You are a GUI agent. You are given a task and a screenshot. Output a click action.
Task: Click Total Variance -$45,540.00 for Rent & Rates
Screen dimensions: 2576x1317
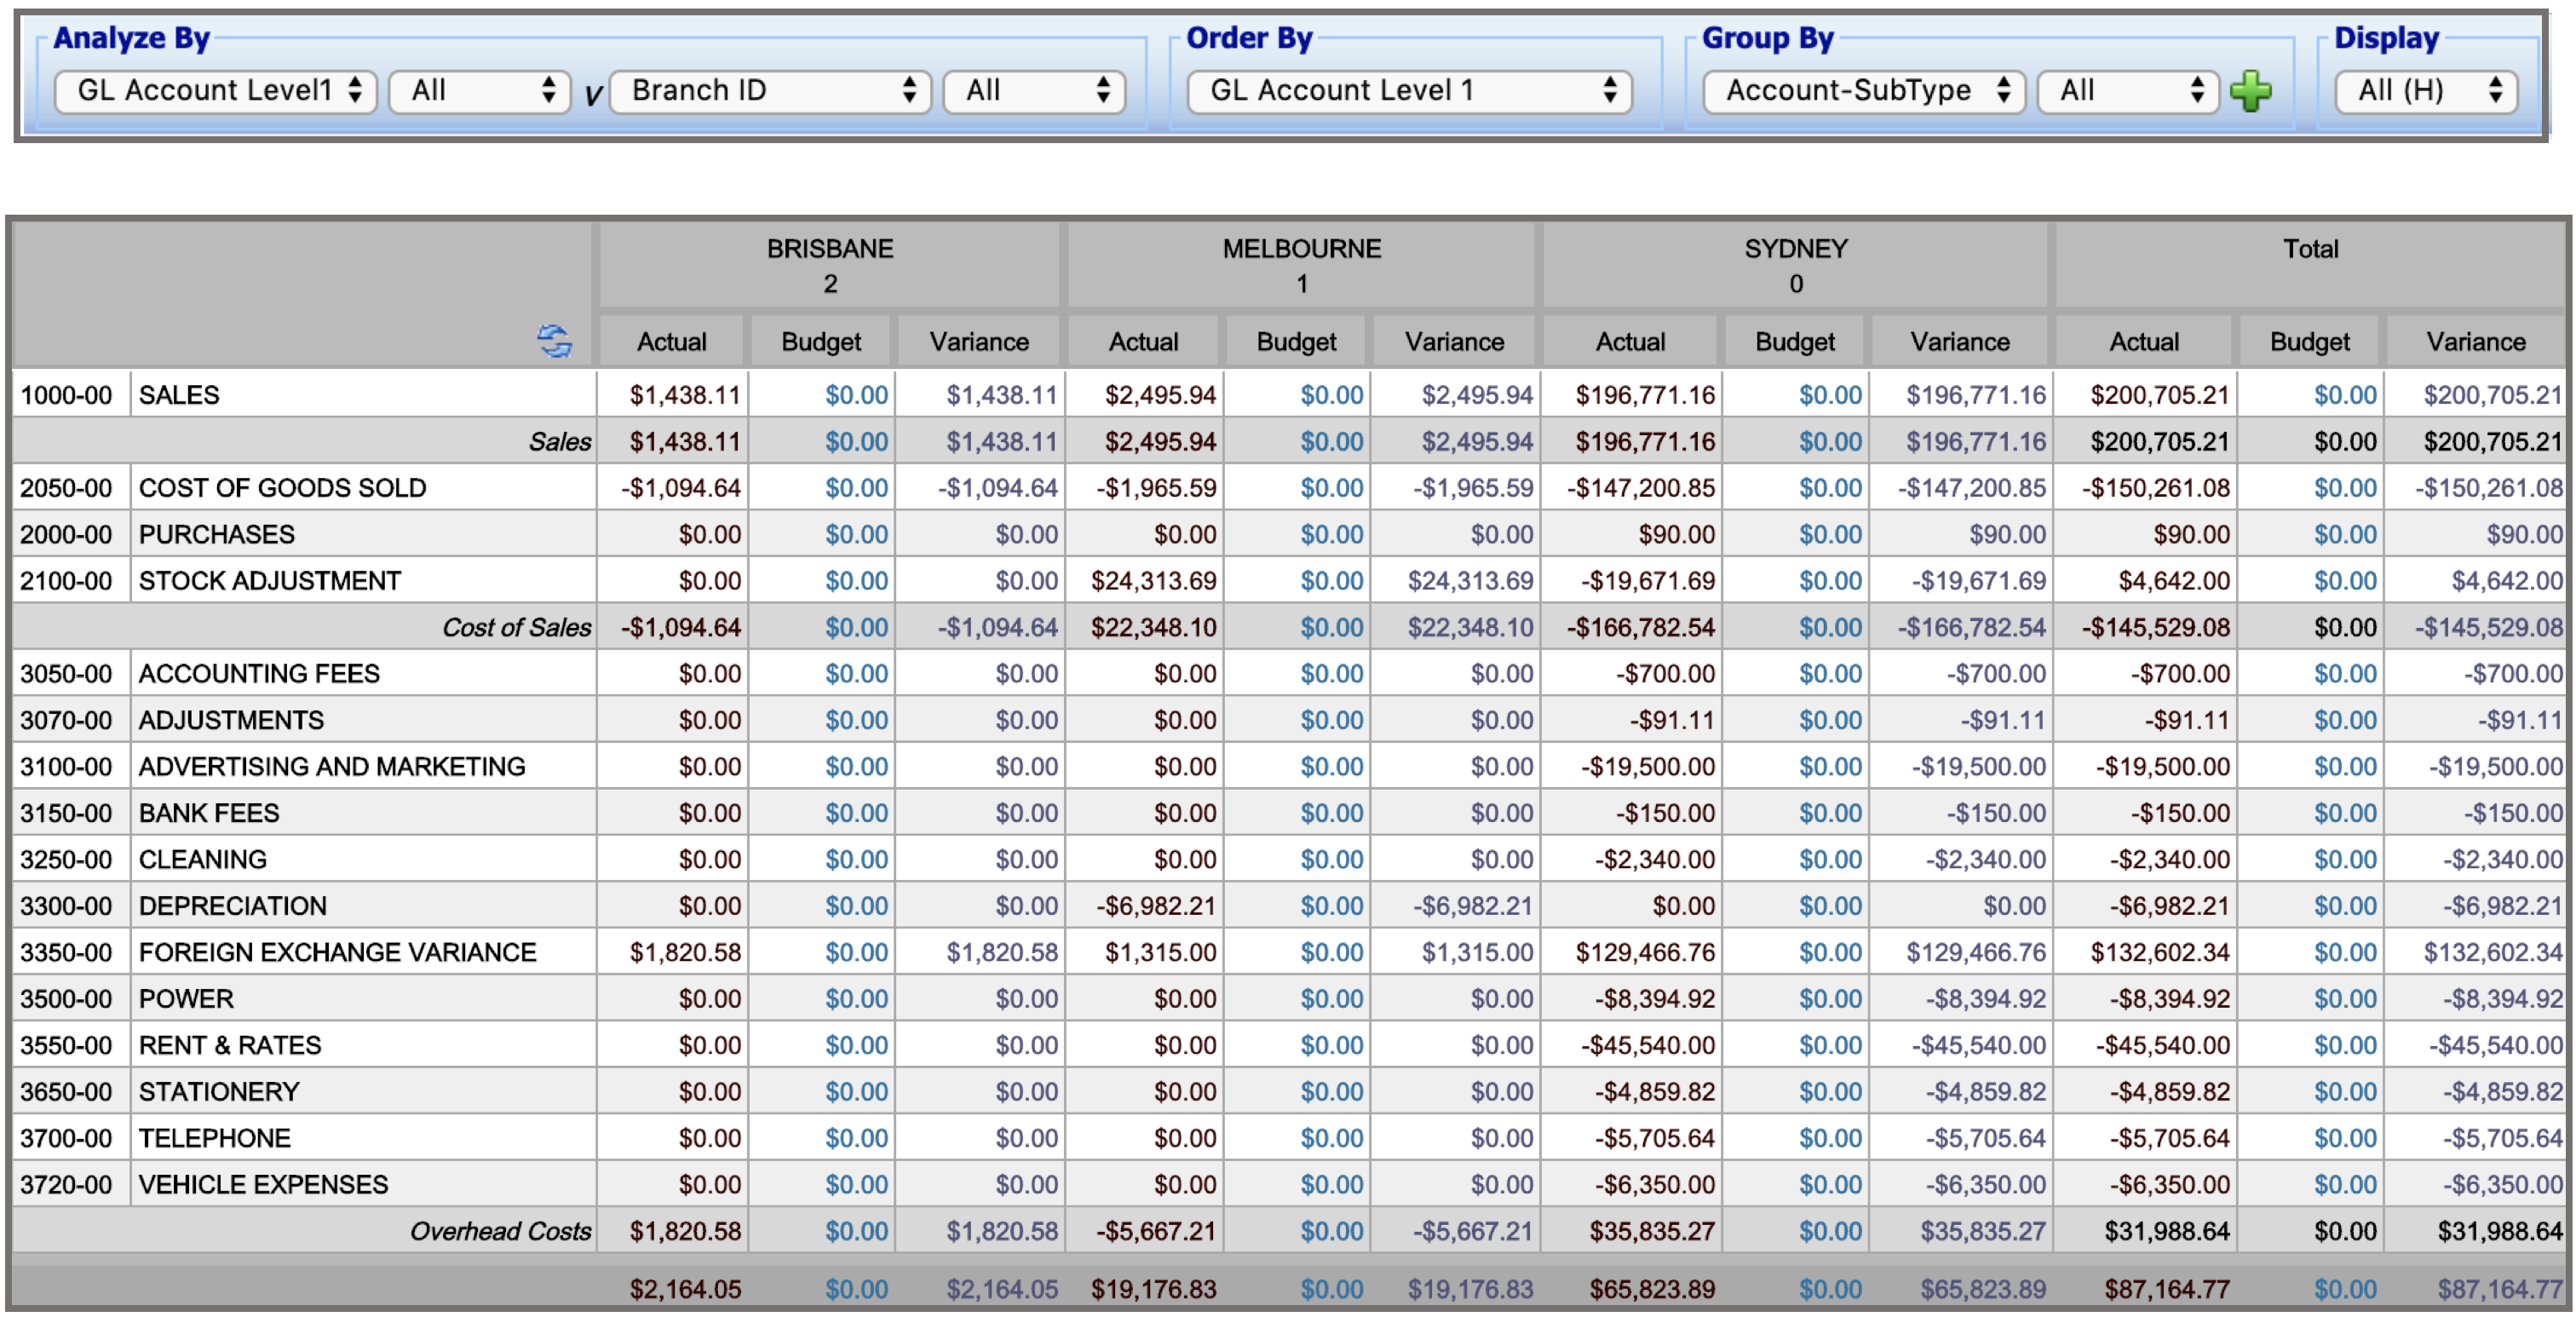click(x=2496, y=1045)
